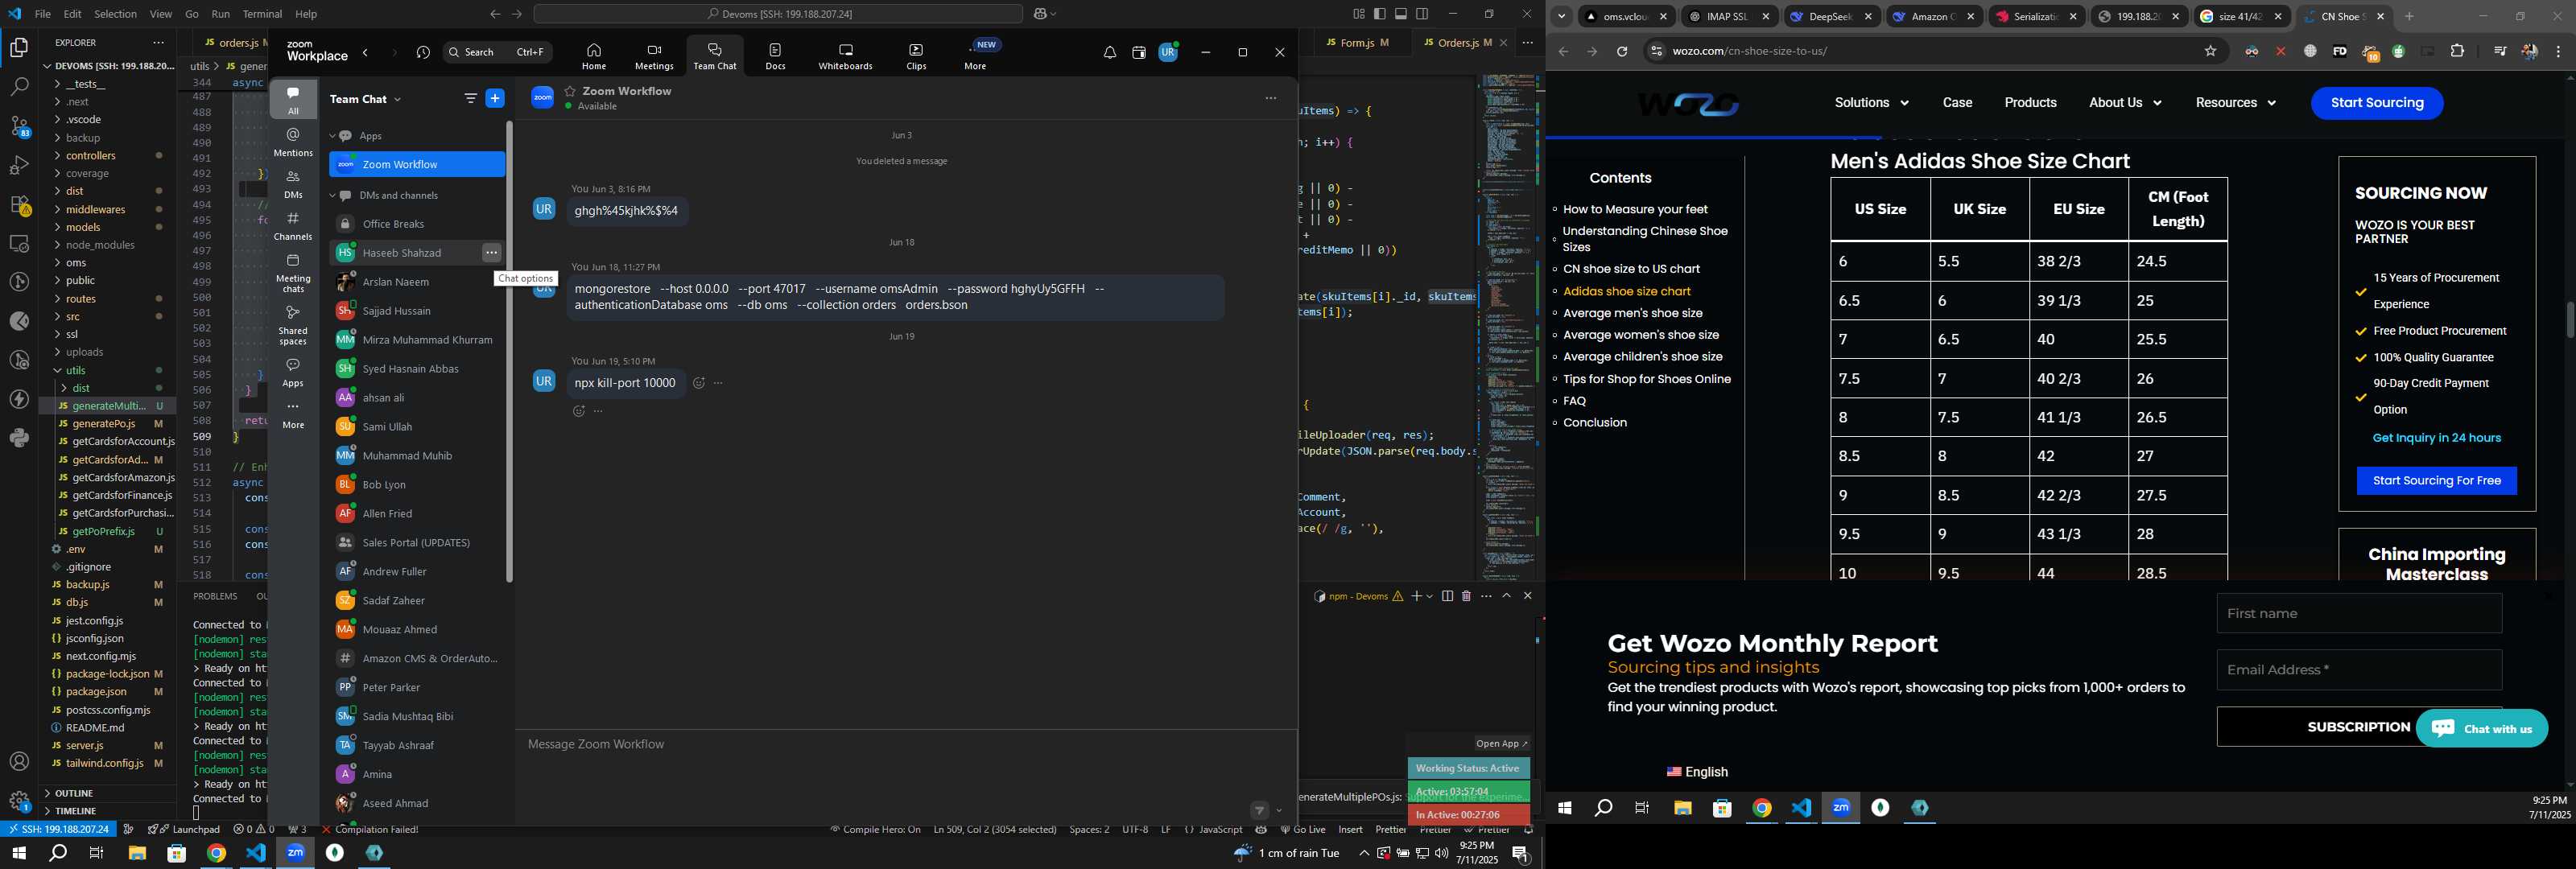Image resolution: width=2576 pixels, height=869 pixels.
Task: Open Shared spaces in Zoom sidebar
Action: [x=293, y=326]
